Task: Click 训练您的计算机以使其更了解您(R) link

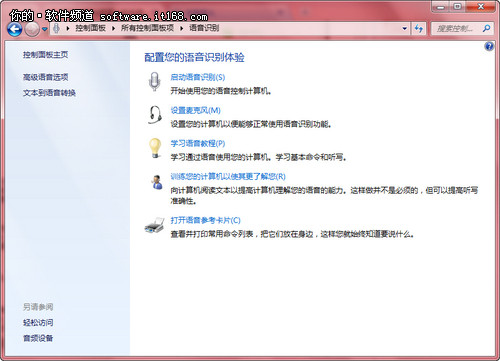Action: (228, 176)
